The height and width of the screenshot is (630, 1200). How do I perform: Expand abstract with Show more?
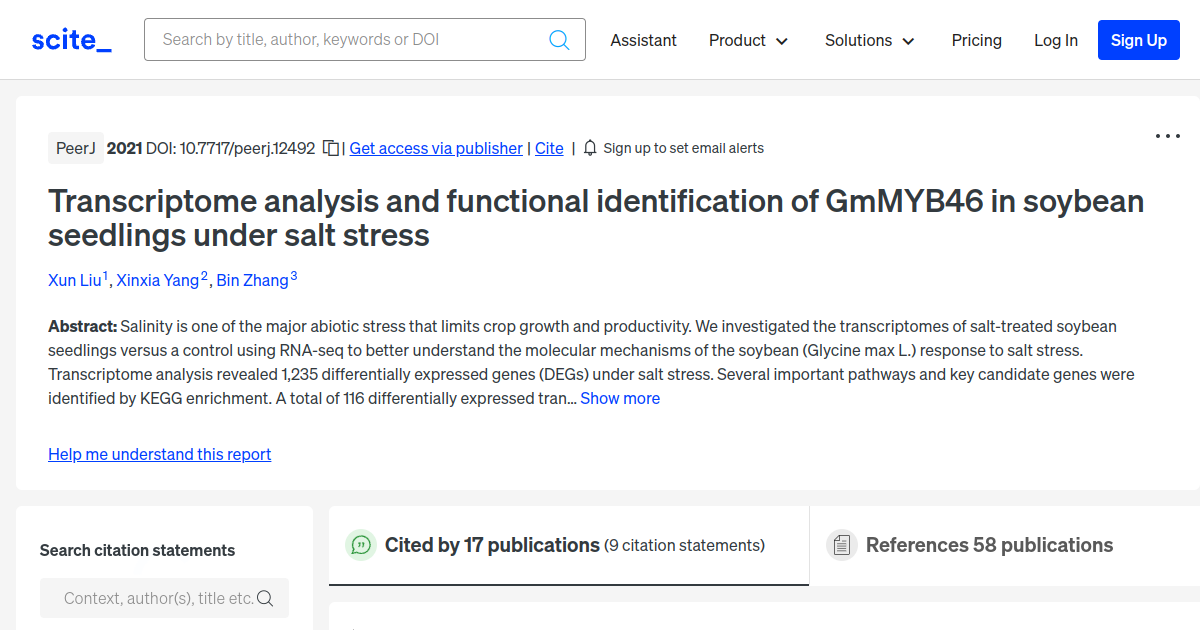[x=620, y=398]
